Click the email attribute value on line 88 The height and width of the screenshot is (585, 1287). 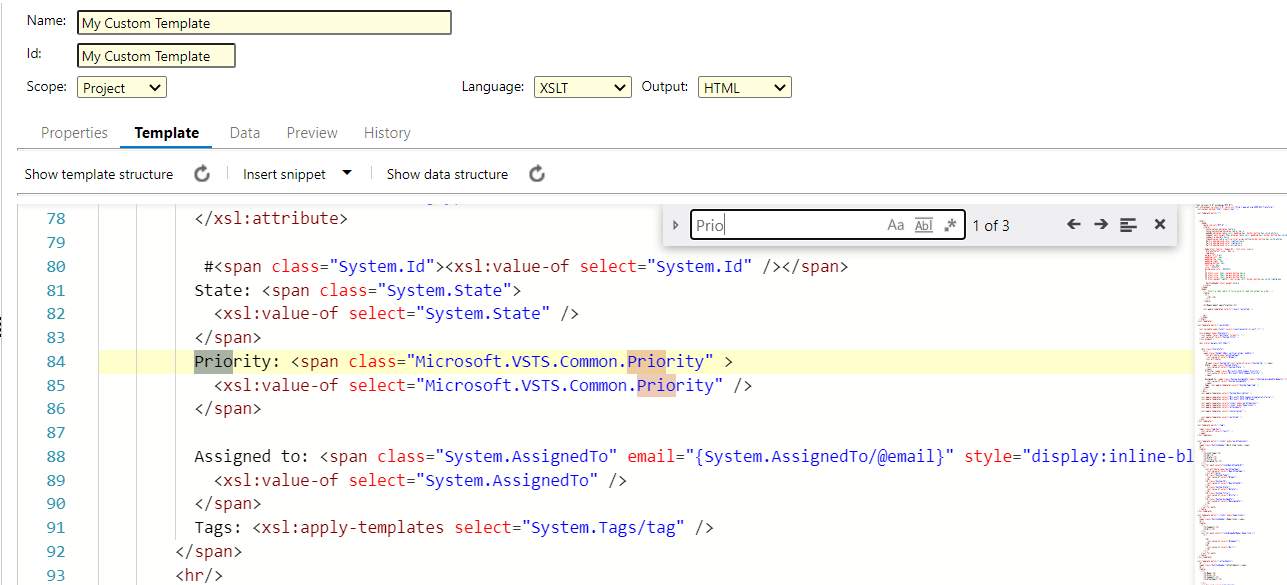[x=819, y=456]
